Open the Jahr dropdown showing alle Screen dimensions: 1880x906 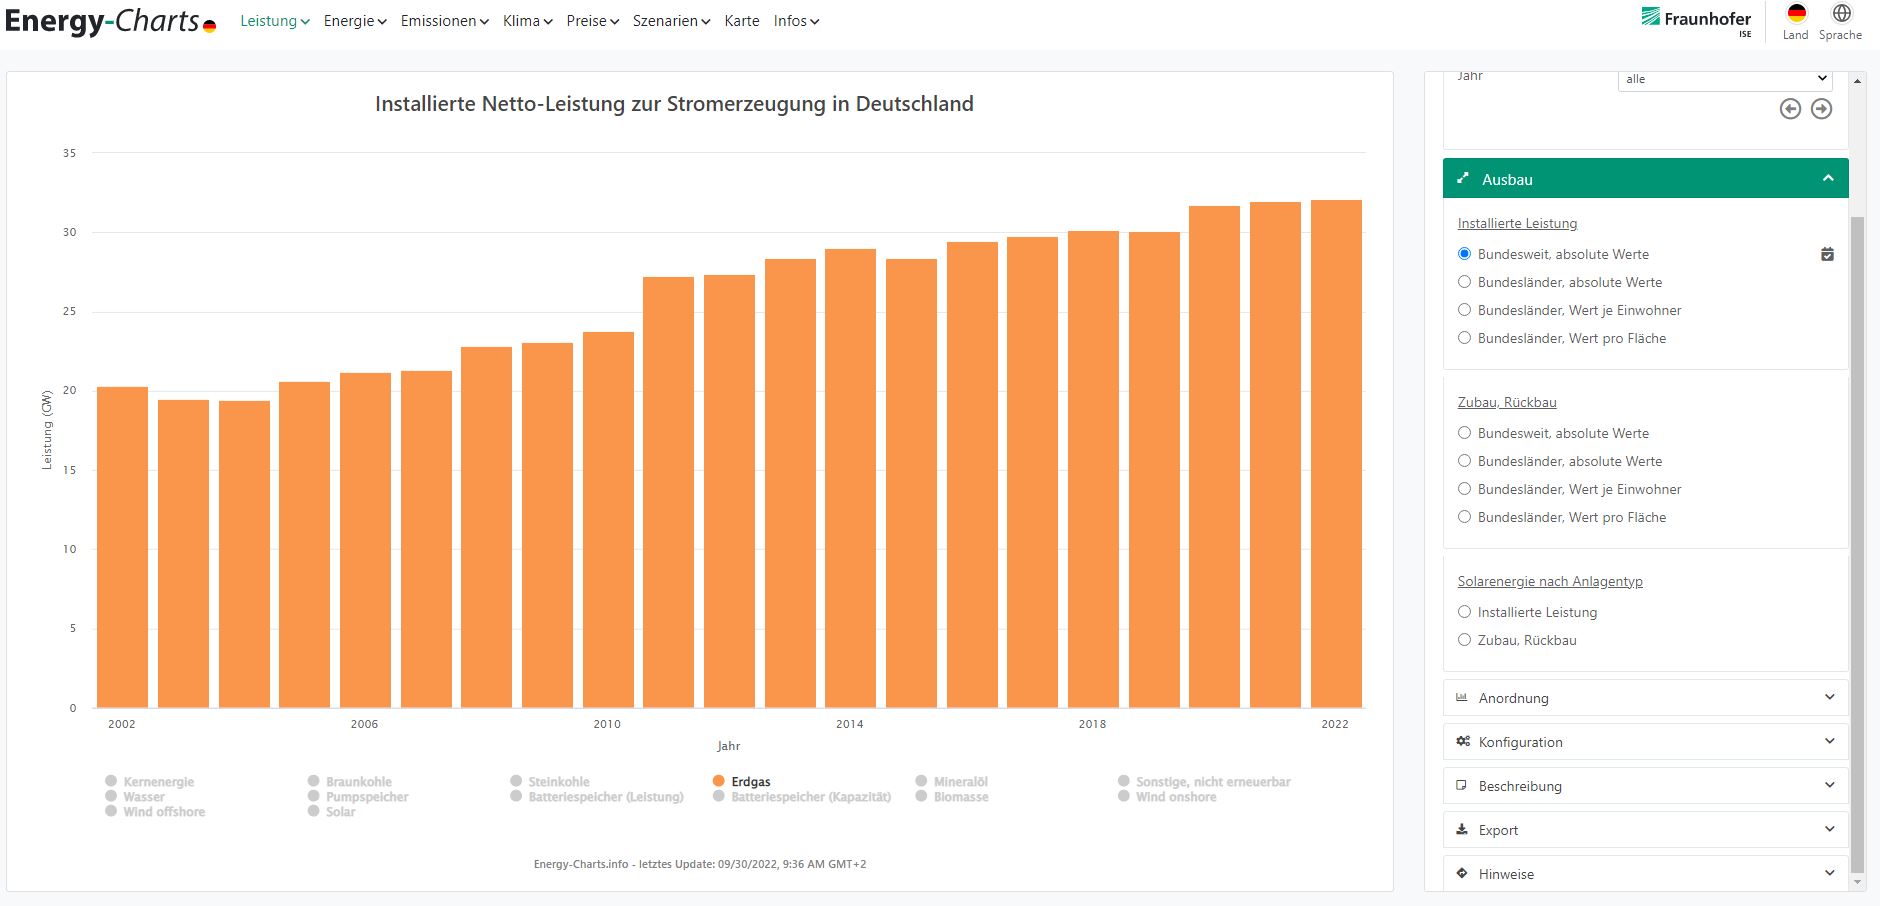tap(1726, 79)
